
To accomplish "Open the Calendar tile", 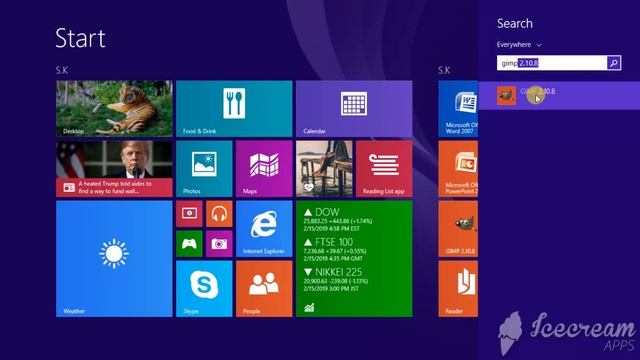I will [354, 108].
